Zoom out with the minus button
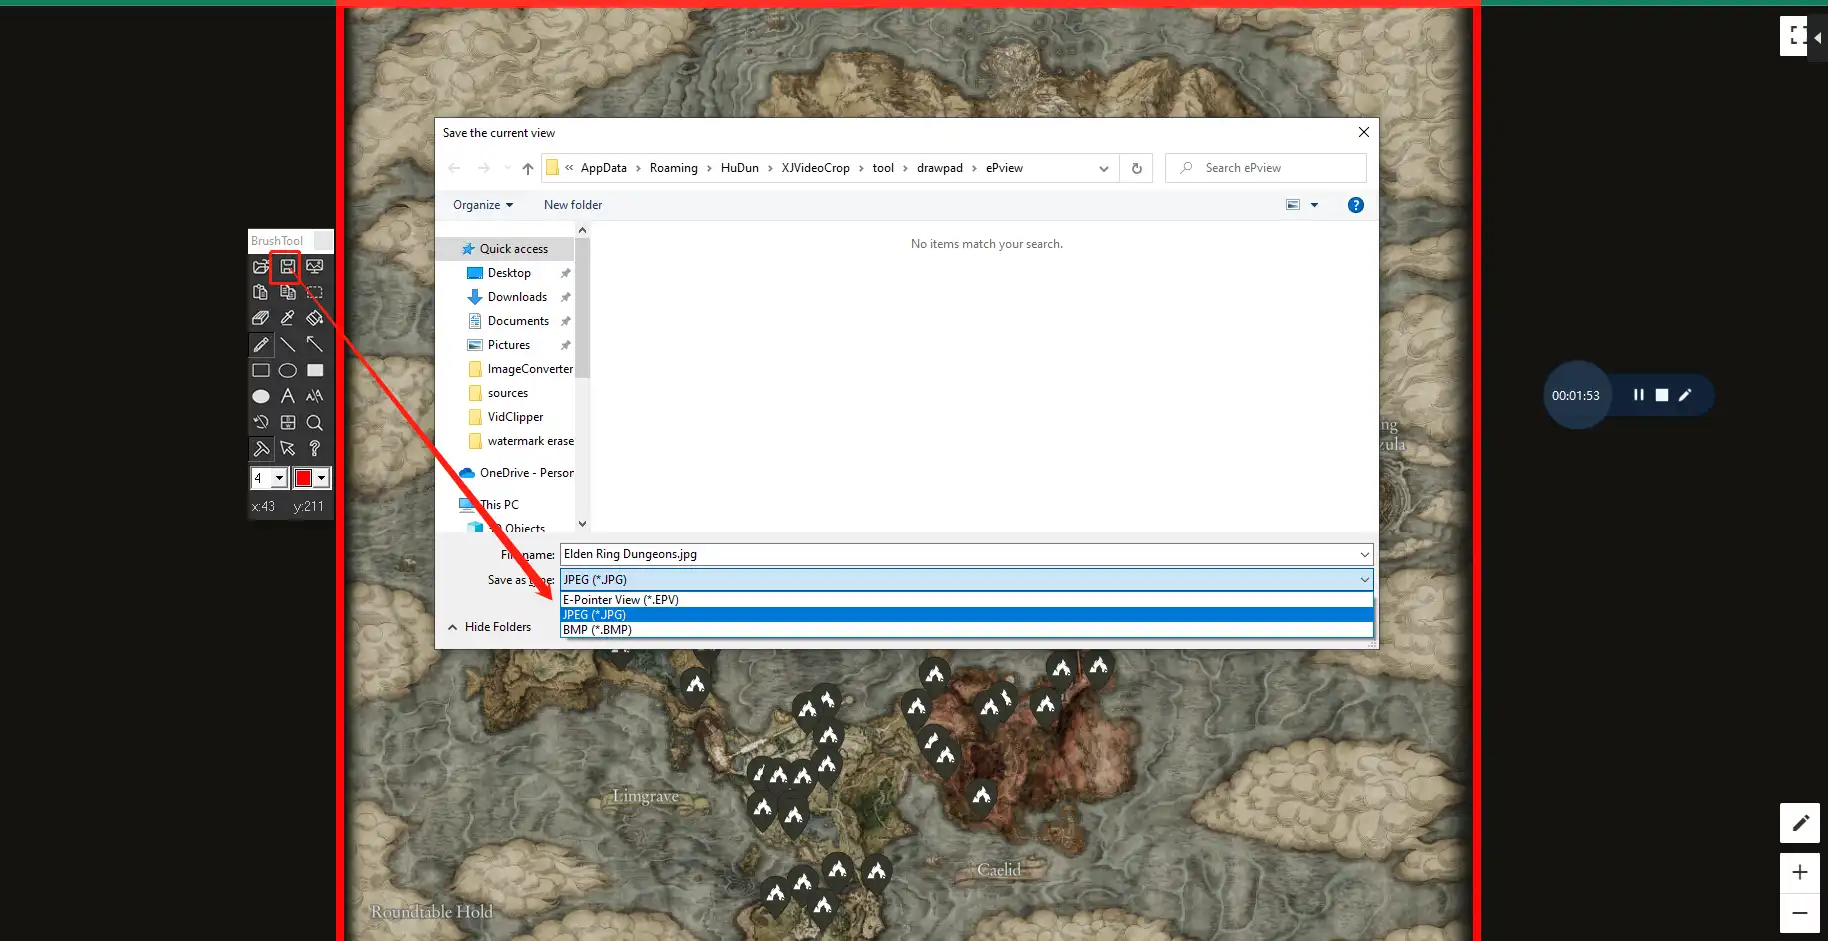The image size is (1828, 941). pyautogui.click(x=1800, y=913)
